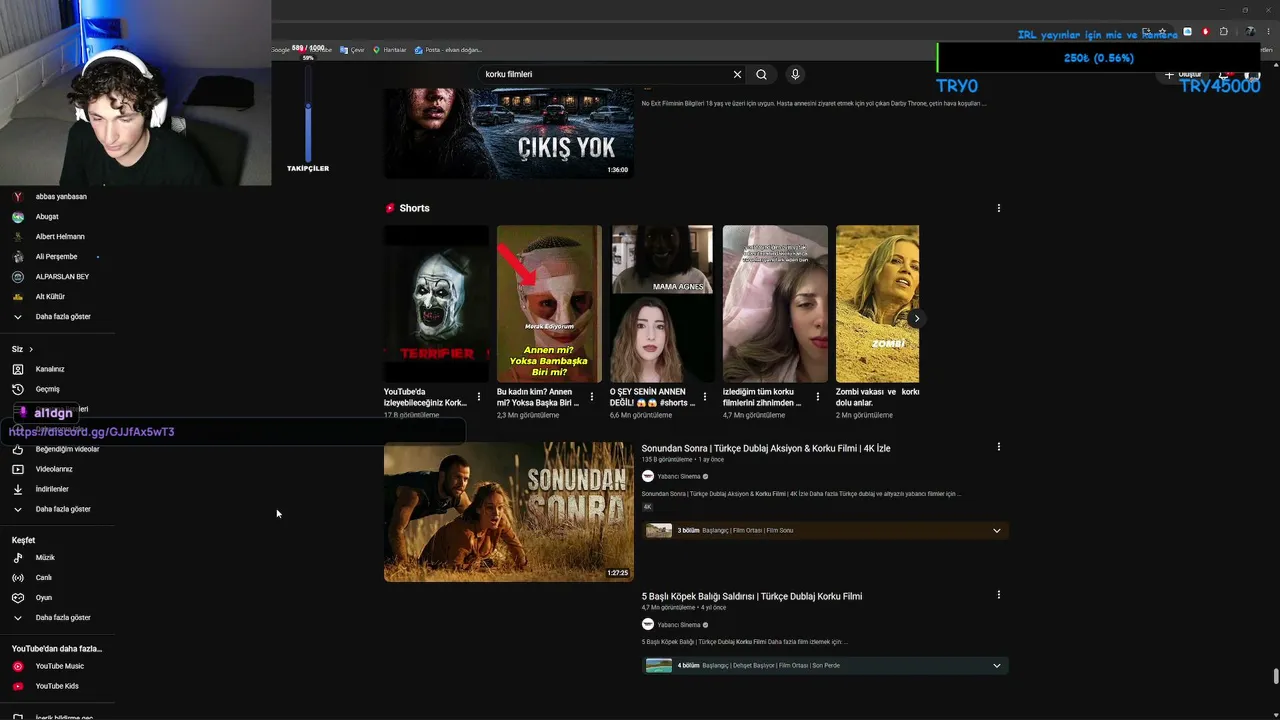1280x720 pixels.
Task: Open Yabancı Sinema avatar under Sonundan Sonra
Action: click(x=648, y=476)
